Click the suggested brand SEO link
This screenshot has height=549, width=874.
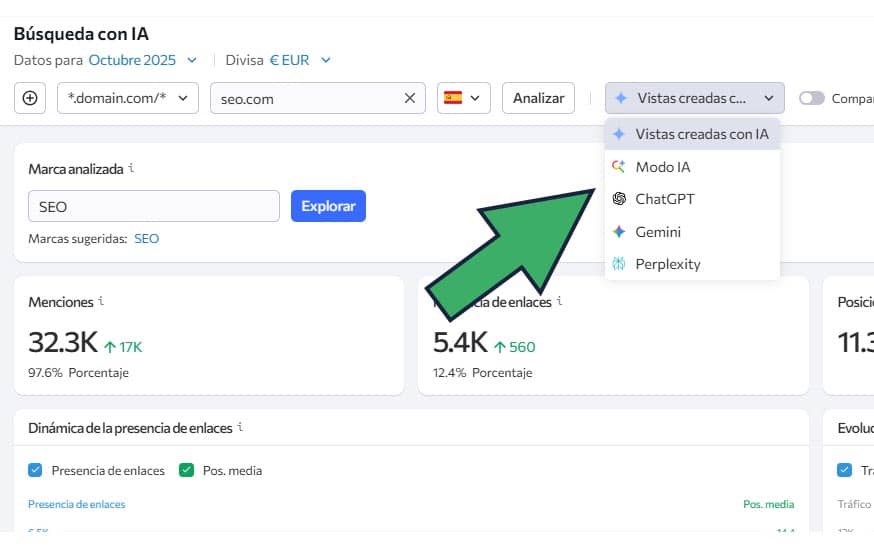point(147,239)
